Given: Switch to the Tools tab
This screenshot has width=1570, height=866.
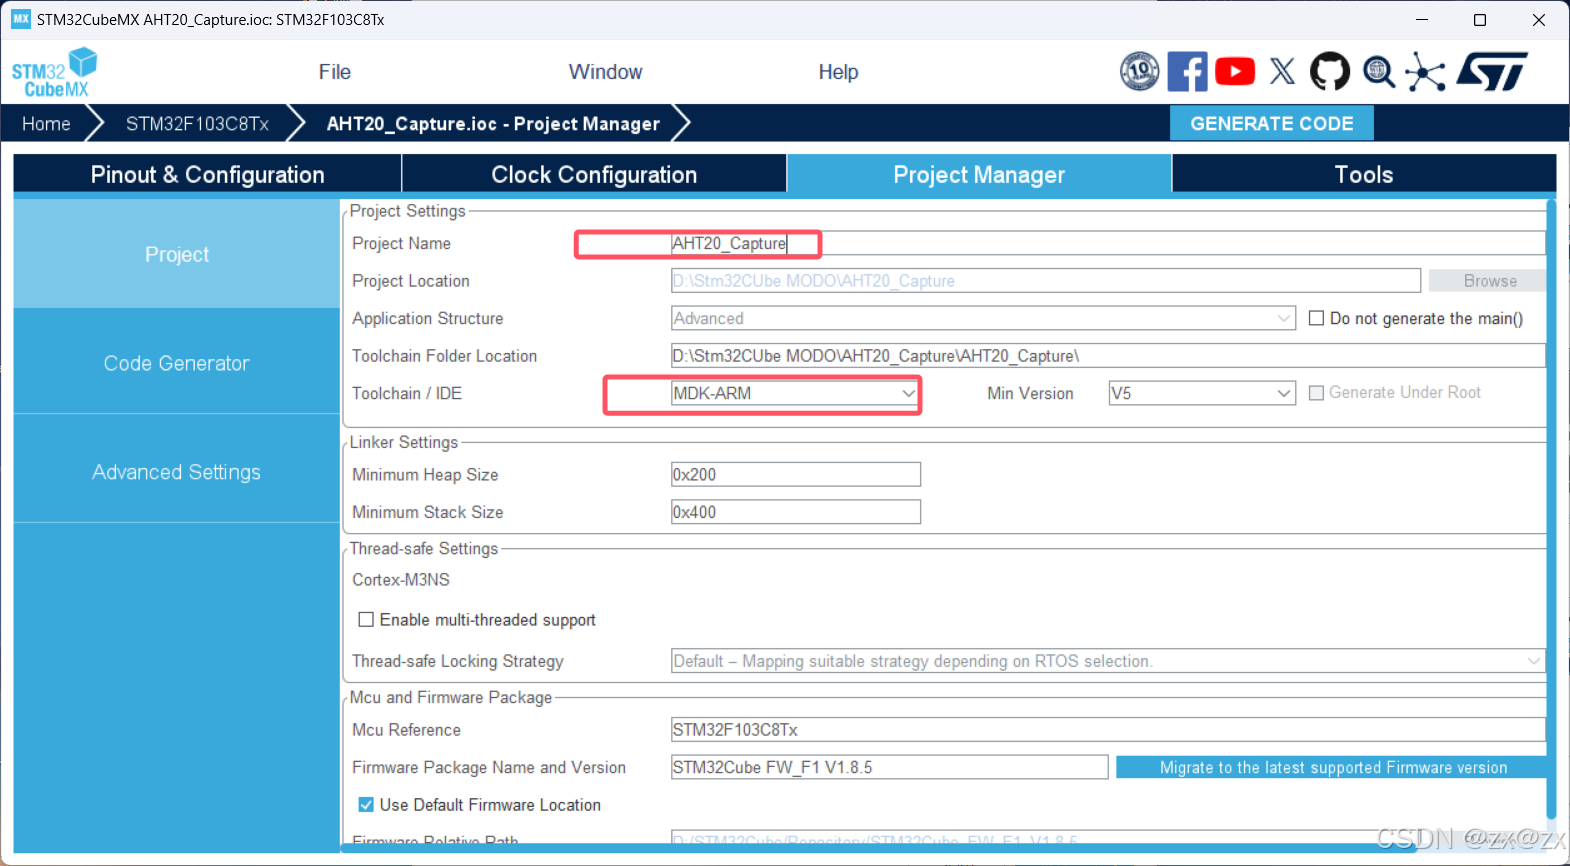Looking at the screenshot, I should tap(1364, 174).
